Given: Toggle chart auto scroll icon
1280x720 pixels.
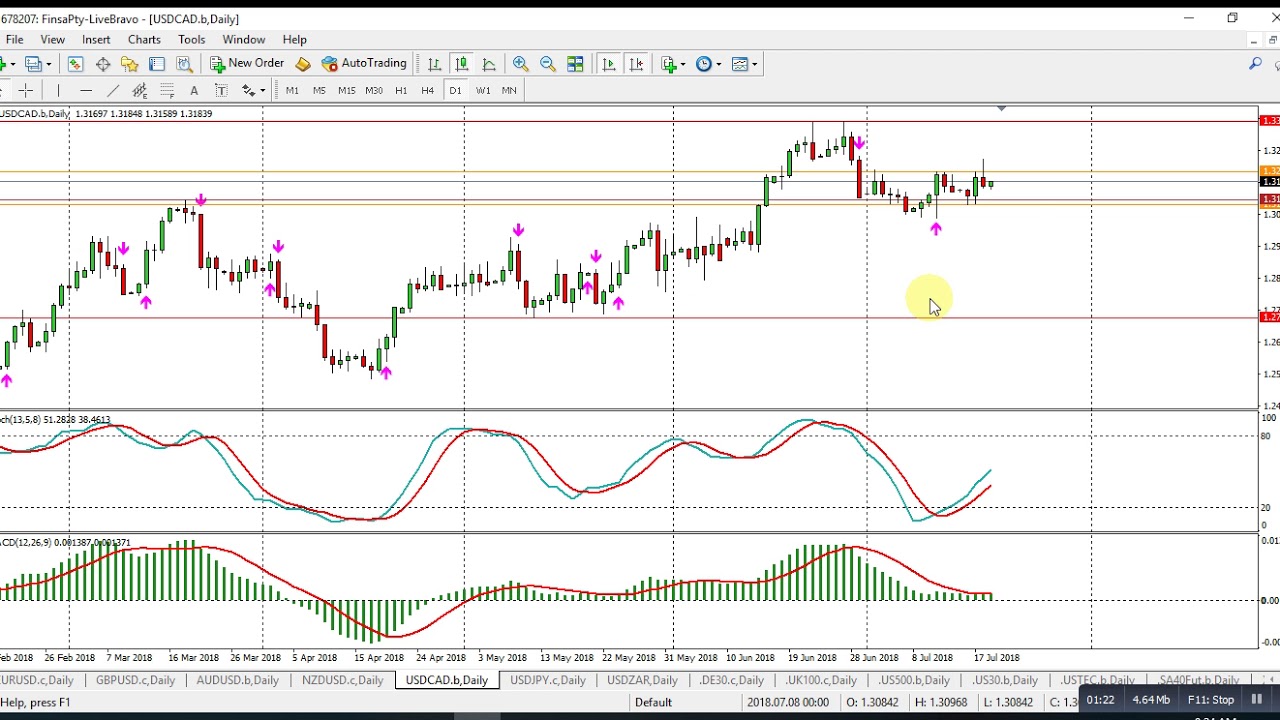Looking at the screenshot, I should point(608,64).
